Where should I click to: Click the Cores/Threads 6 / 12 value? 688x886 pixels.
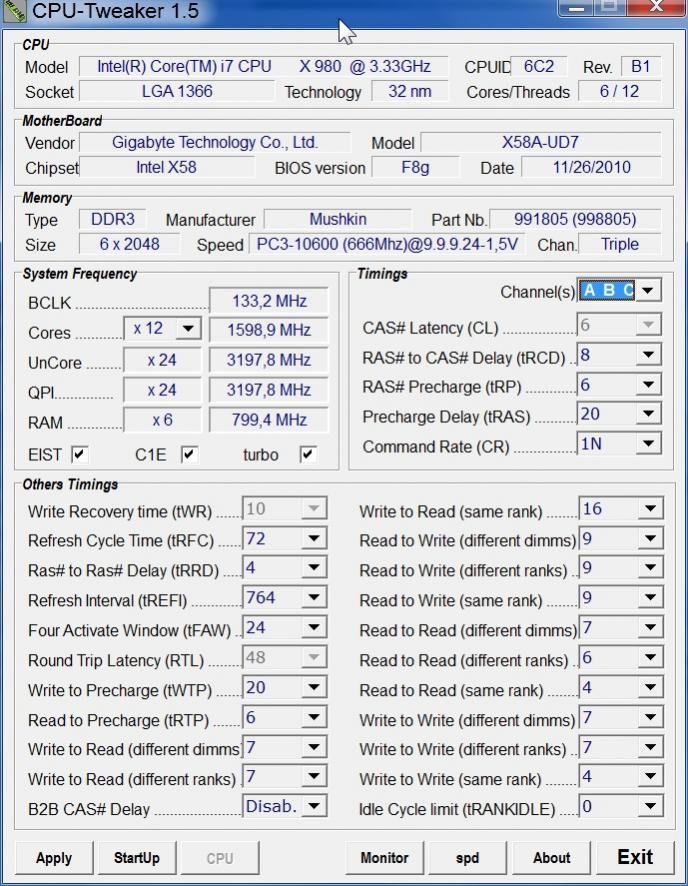[x=619, y=92]
